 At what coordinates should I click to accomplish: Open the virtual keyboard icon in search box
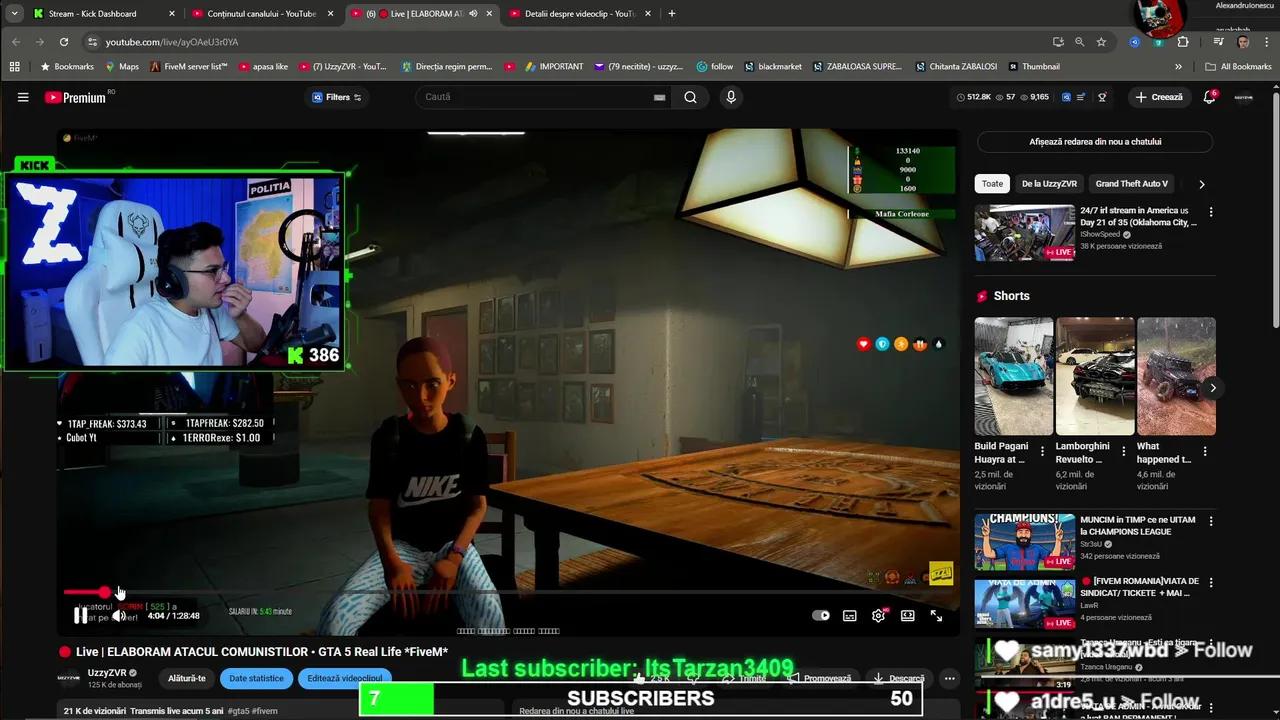pyautogui.click(x=659, y=97)
